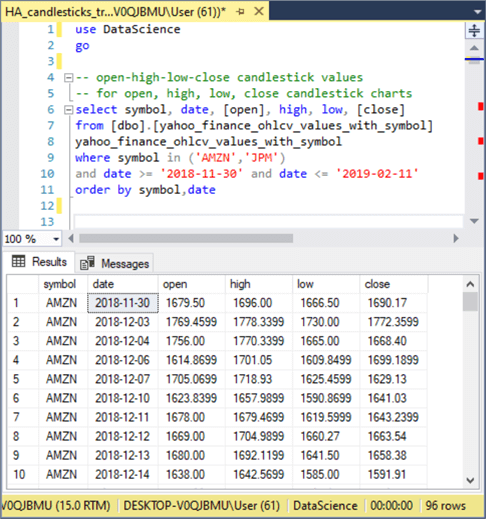Pin the HA_candlesticks query tab
The height and width of the screenshot is (519, 486).
point(240,12)
